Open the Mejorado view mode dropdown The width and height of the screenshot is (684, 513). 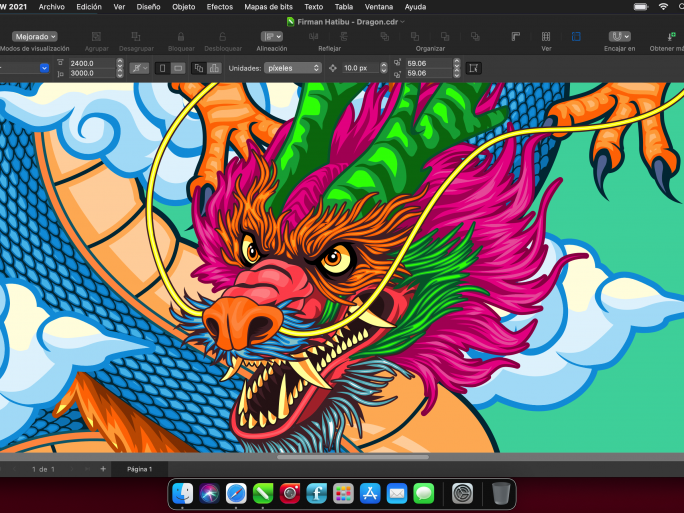click(x=35, y=37)
